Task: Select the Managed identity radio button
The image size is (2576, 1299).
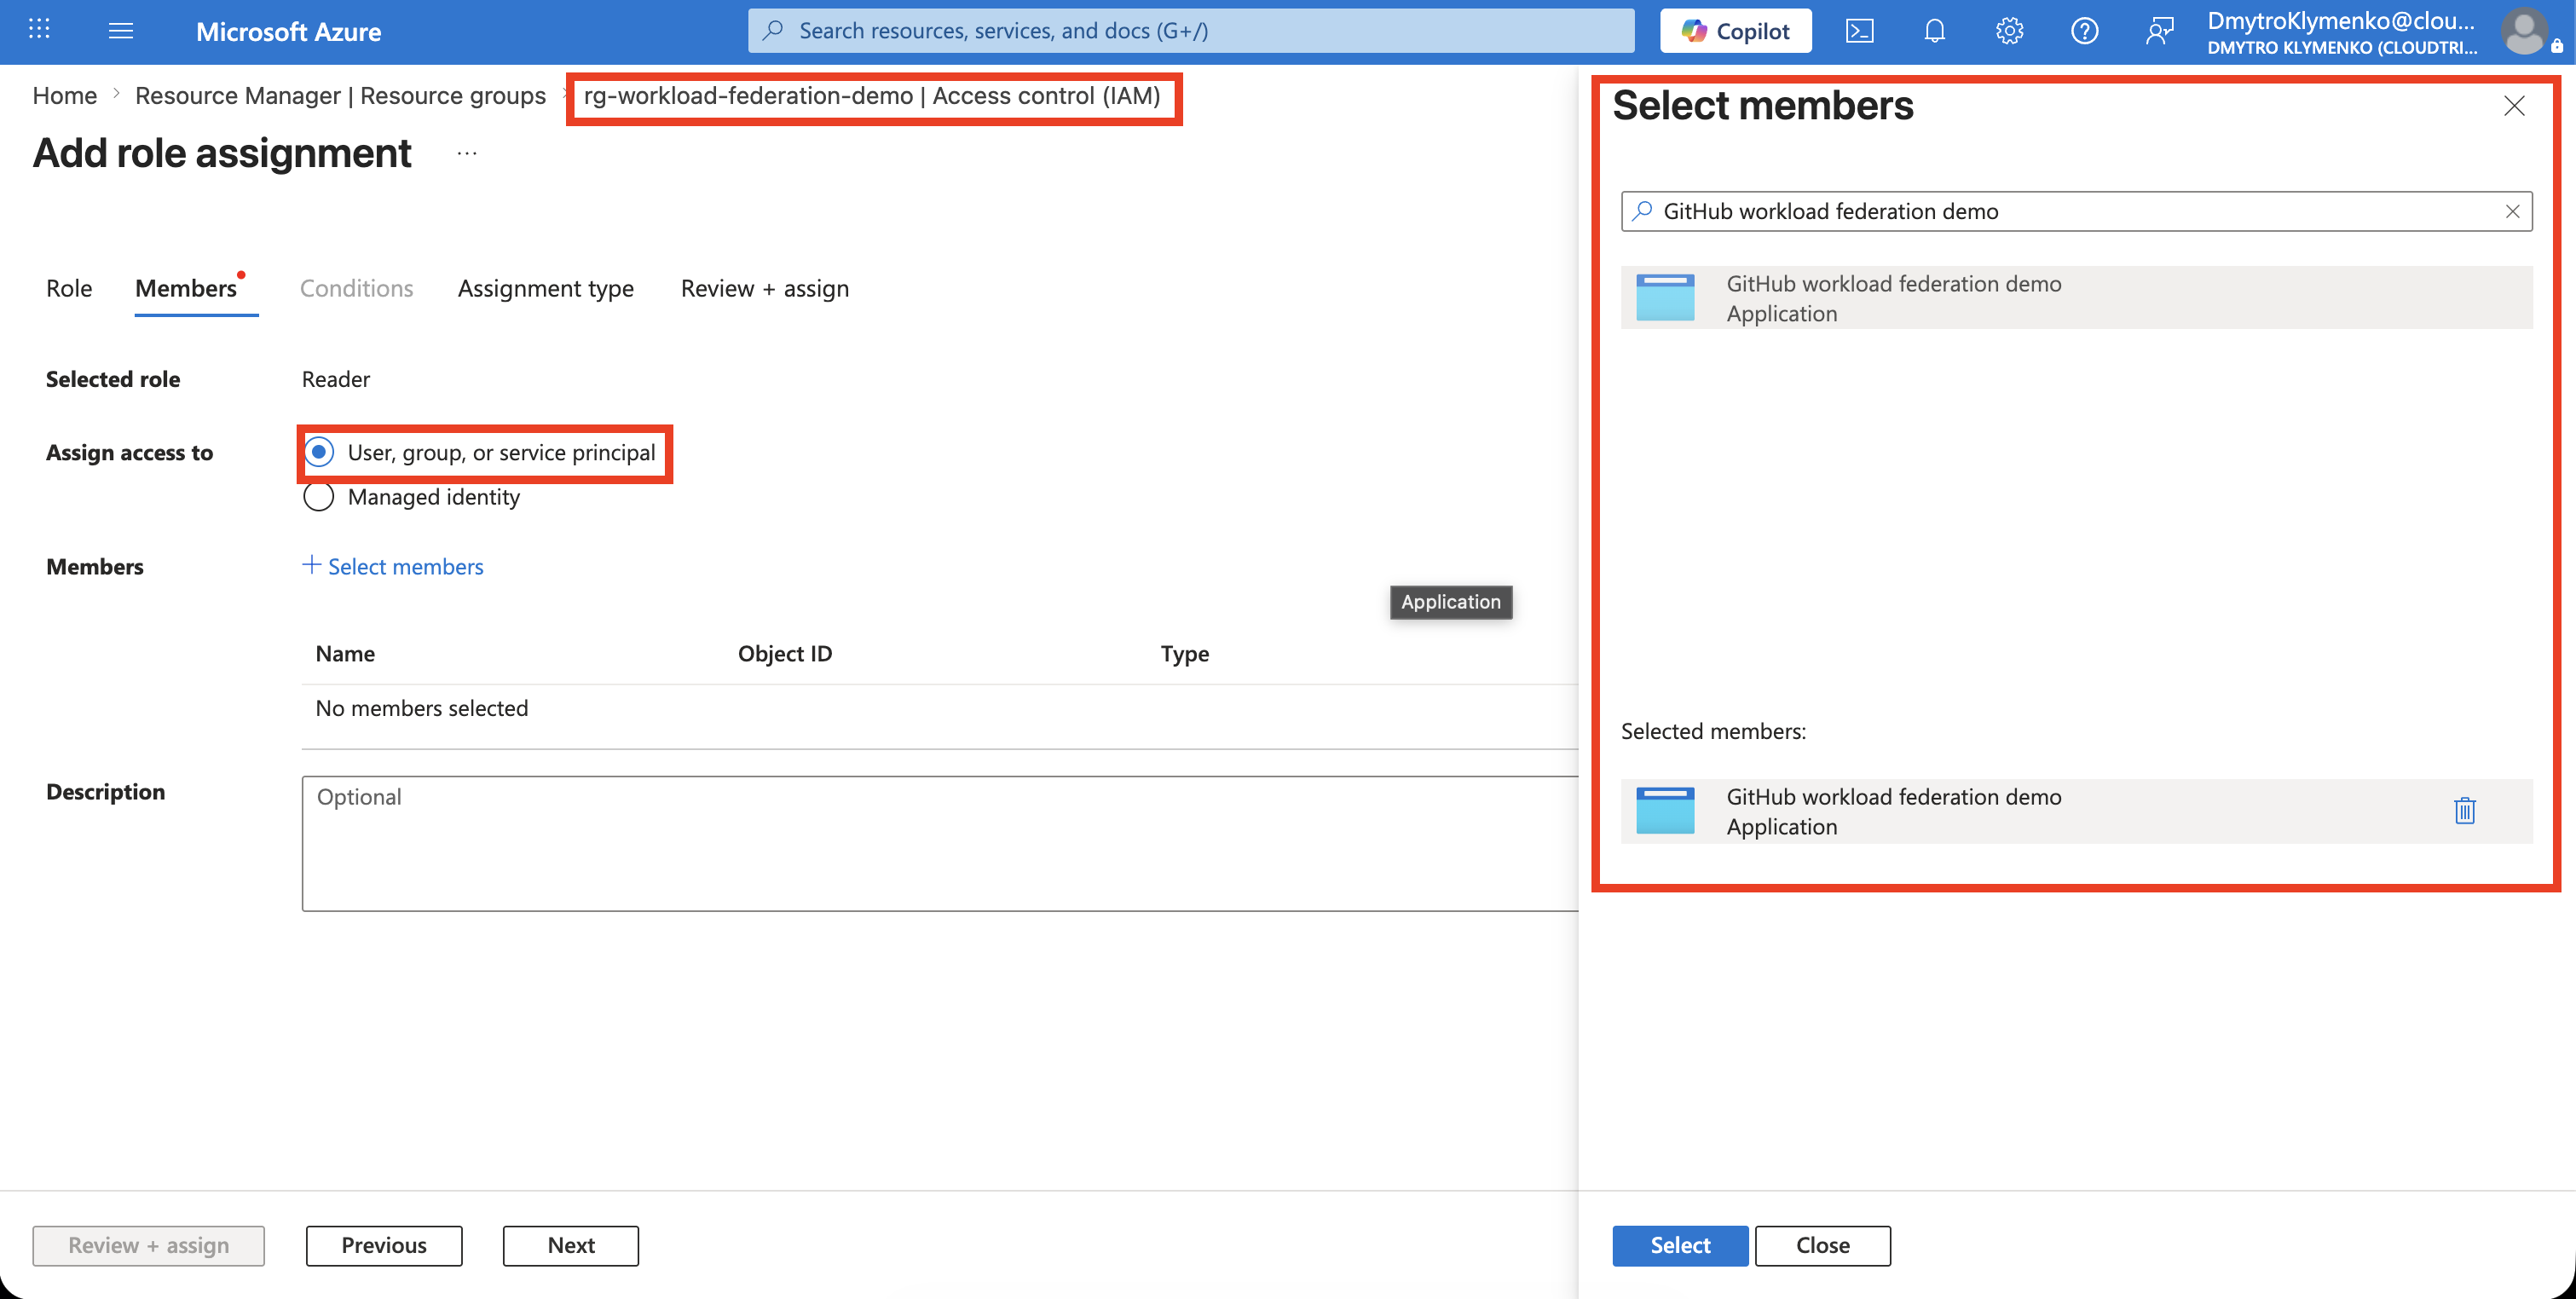Action: 318,497
